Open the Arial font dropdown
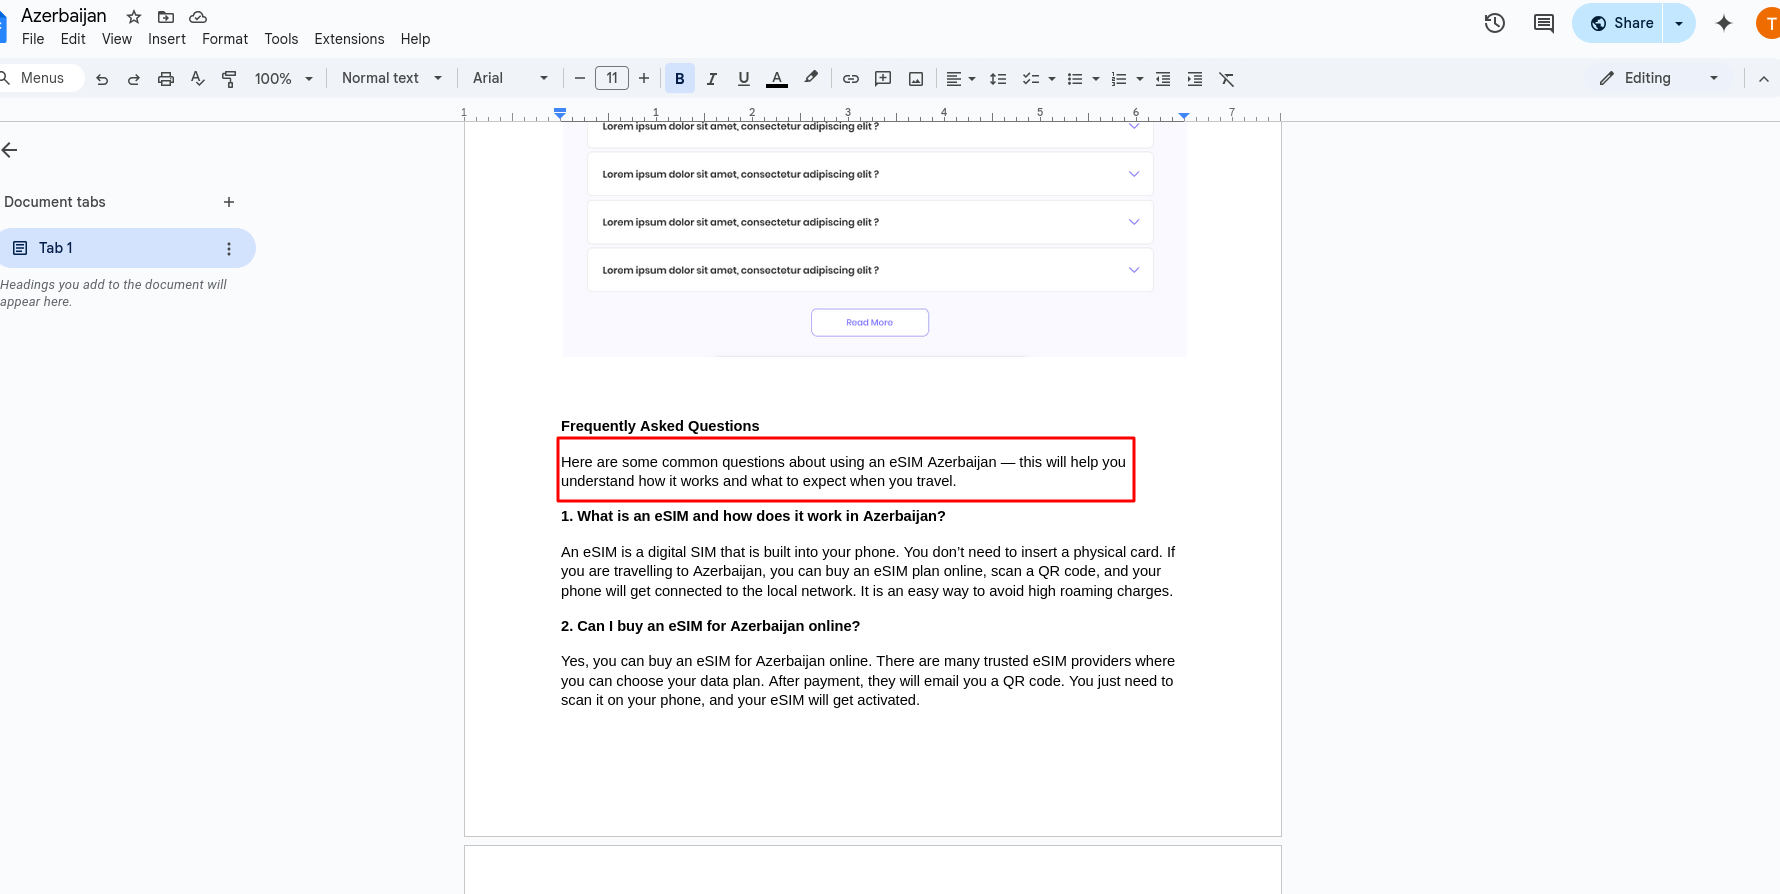1780x894 pixels. point(510,78)
